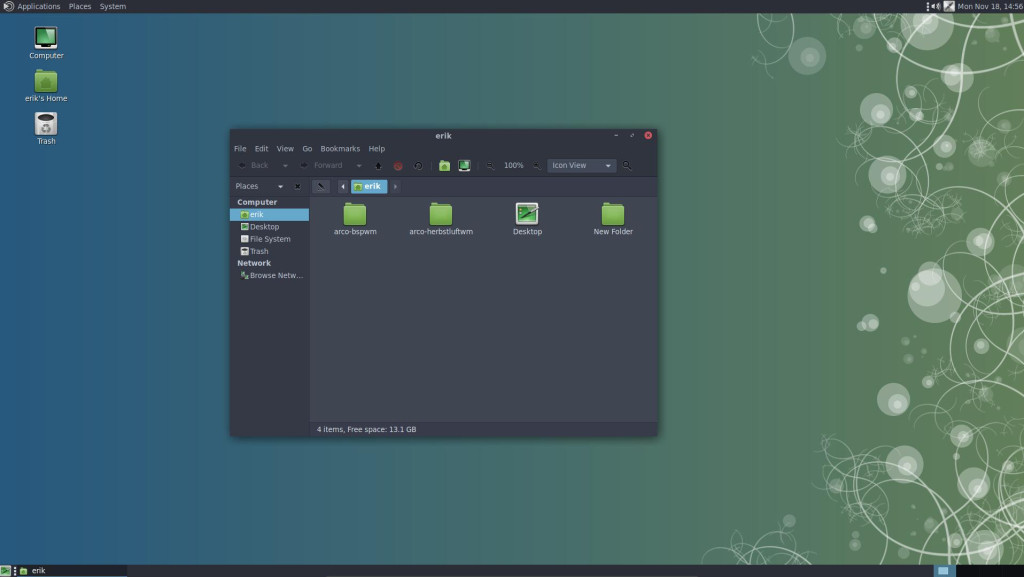The width and height of the screenshot is (1024, 577).
Task: Open the Places menu in the top panel
Action: (x=80, y=7)
